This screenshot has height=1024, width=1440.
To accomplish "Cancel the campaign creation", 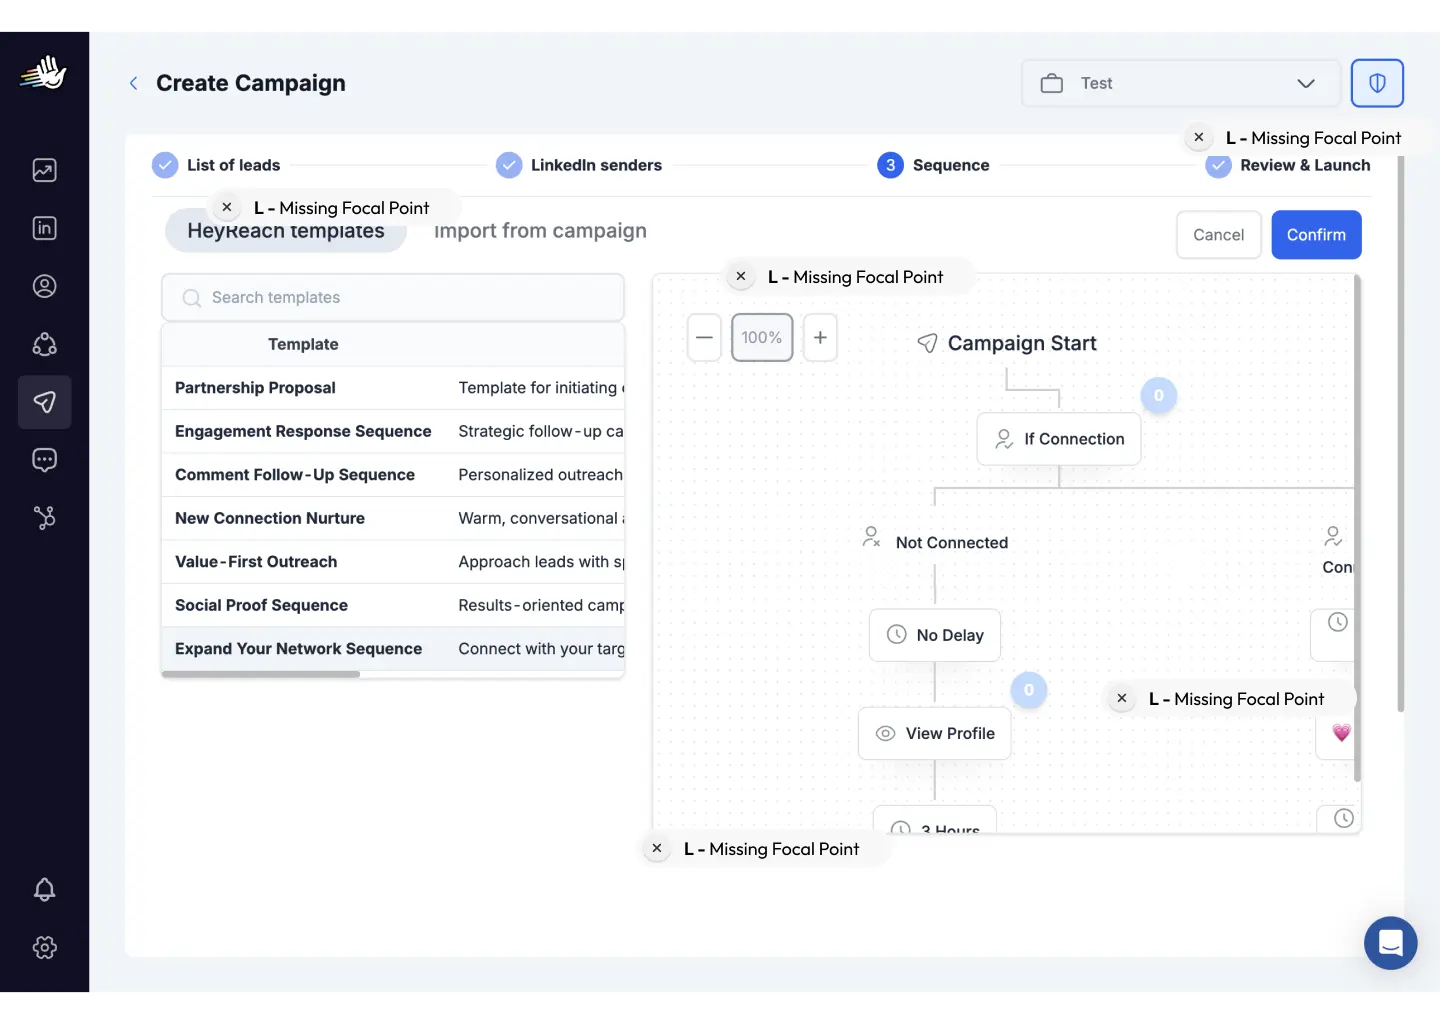I will click(x=1218, y=234).
